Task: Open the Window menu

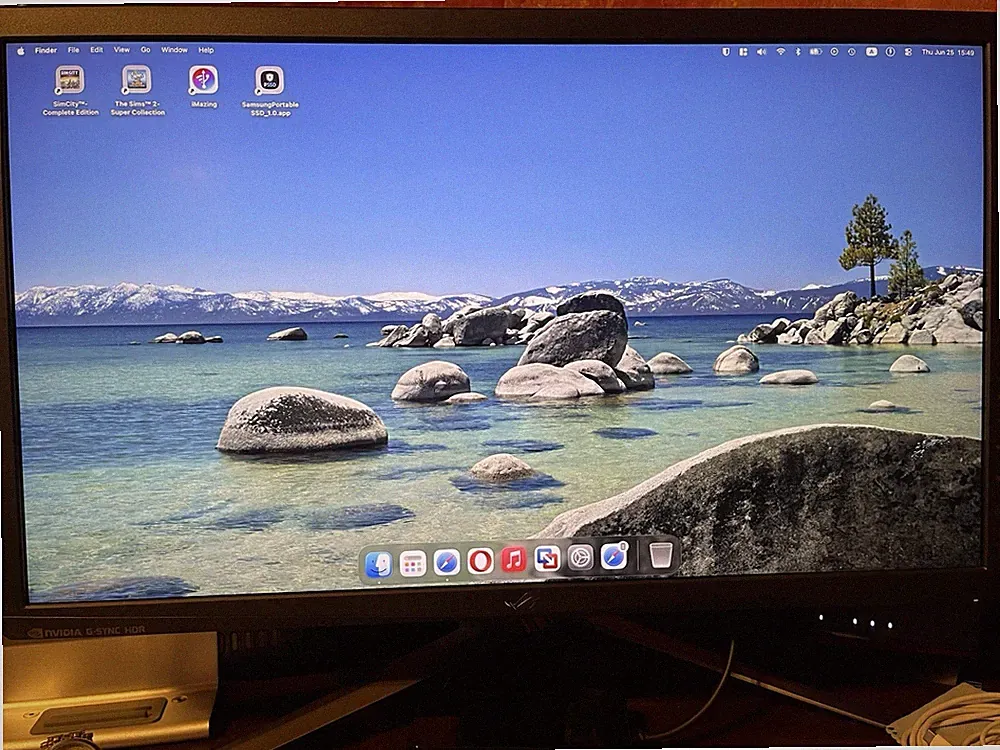Action: point(174,50)
